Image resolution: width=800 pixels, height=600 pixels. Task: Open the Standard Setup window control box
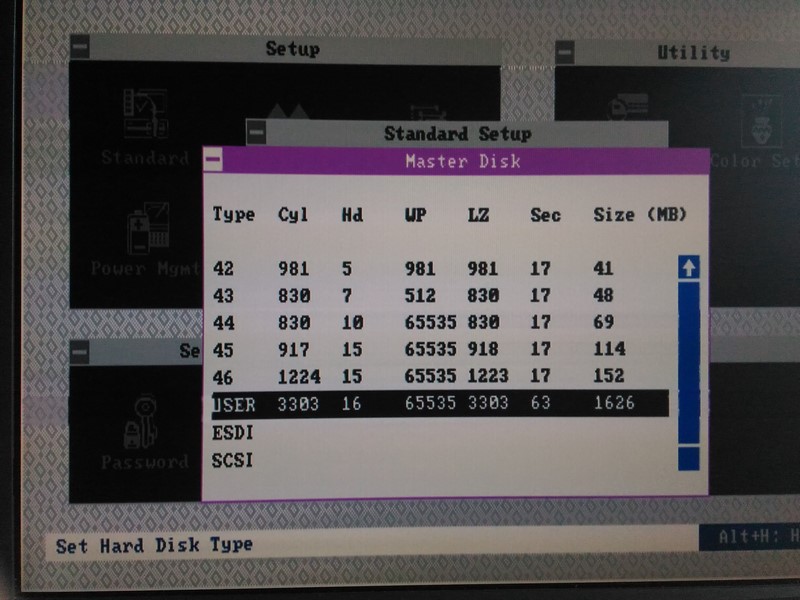[258, 133]
